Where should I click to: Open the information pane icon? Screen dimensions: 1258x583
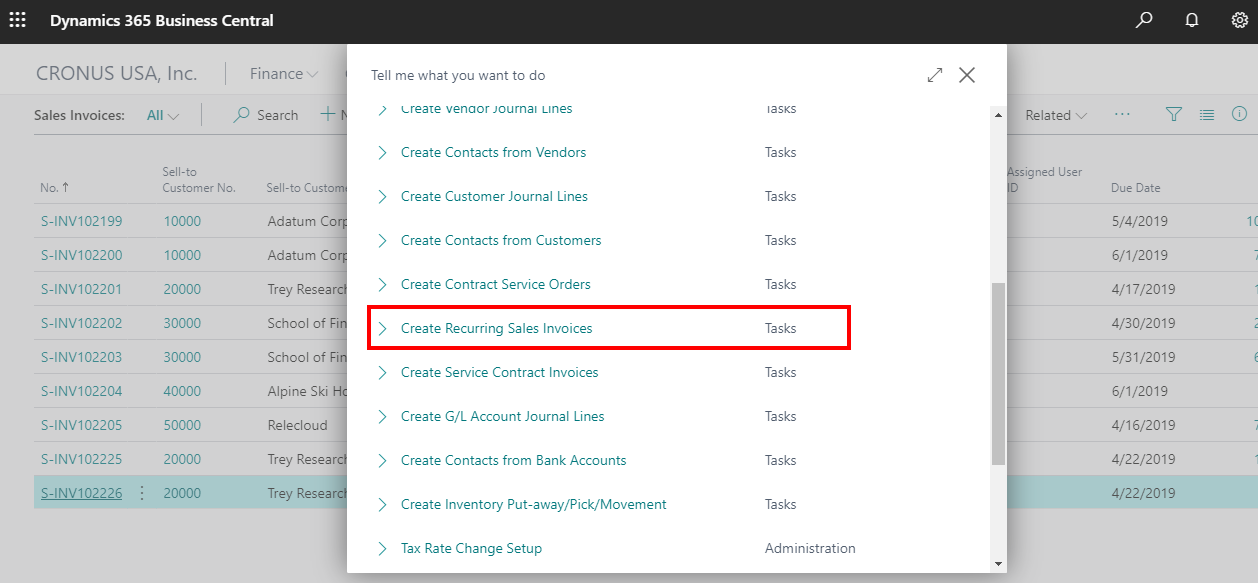(x=1240, y=115)
